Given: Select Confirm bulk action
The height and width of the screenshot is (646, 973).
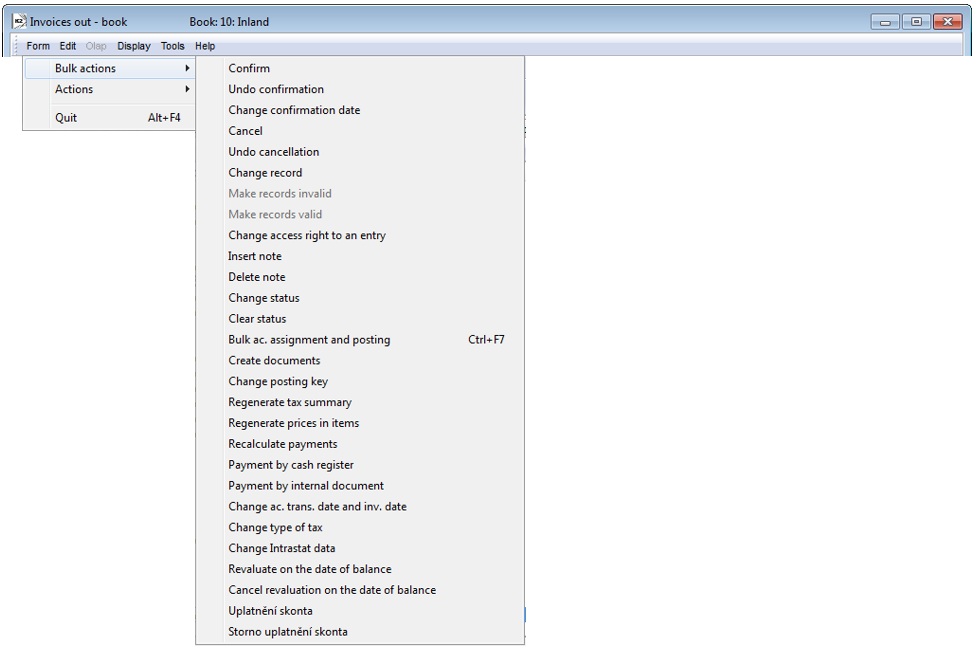Looking at the screenshot, I should [360, 68].
